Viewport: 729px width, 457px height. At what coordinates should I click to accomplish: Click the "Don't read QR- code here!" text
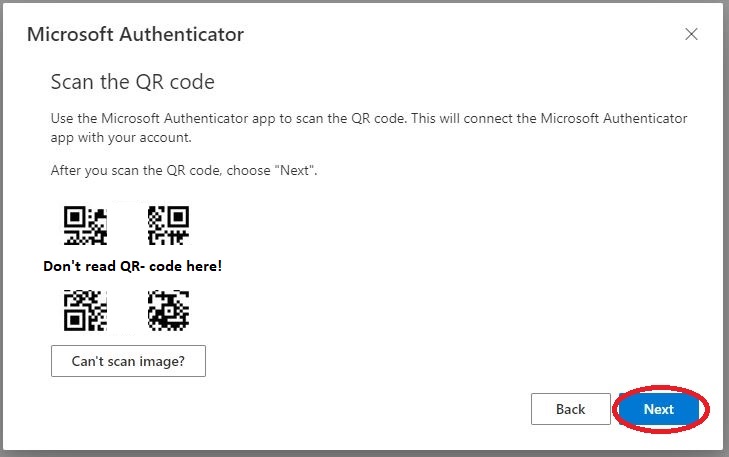133,266
